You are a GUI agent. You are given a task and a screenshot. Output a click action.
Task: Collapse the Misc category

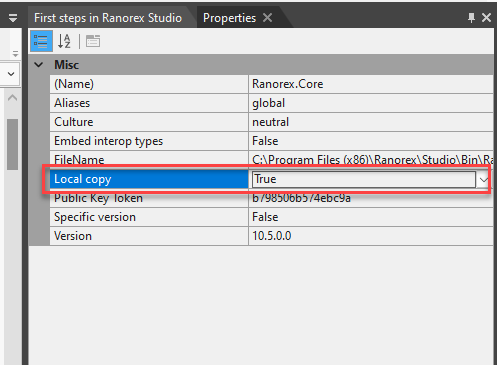[x=39, y=65]
